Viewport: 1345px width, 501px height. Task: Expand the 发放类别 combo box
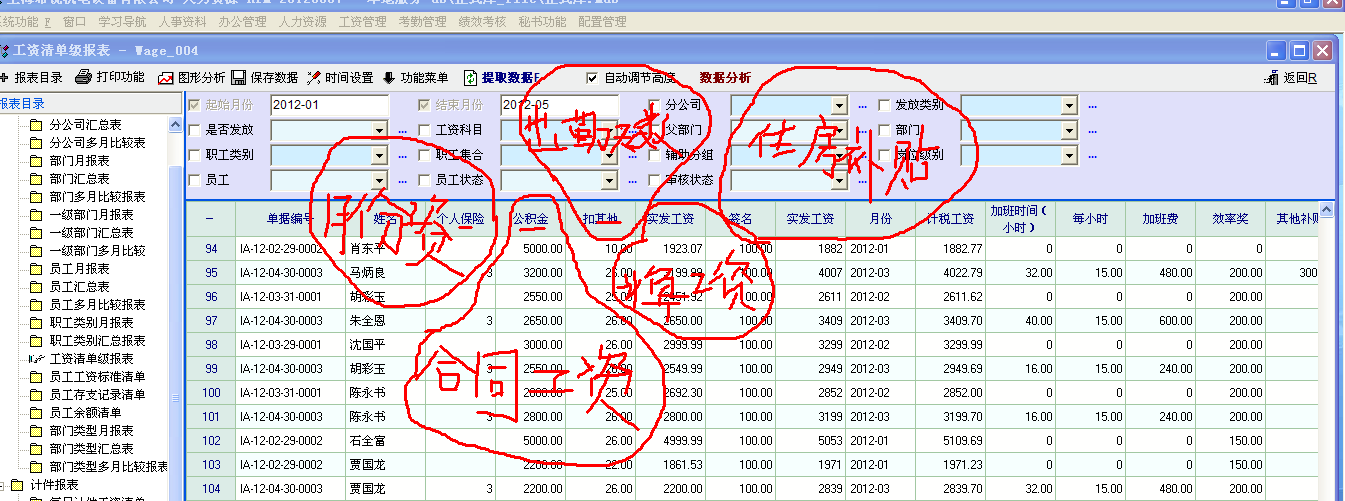1069,105
